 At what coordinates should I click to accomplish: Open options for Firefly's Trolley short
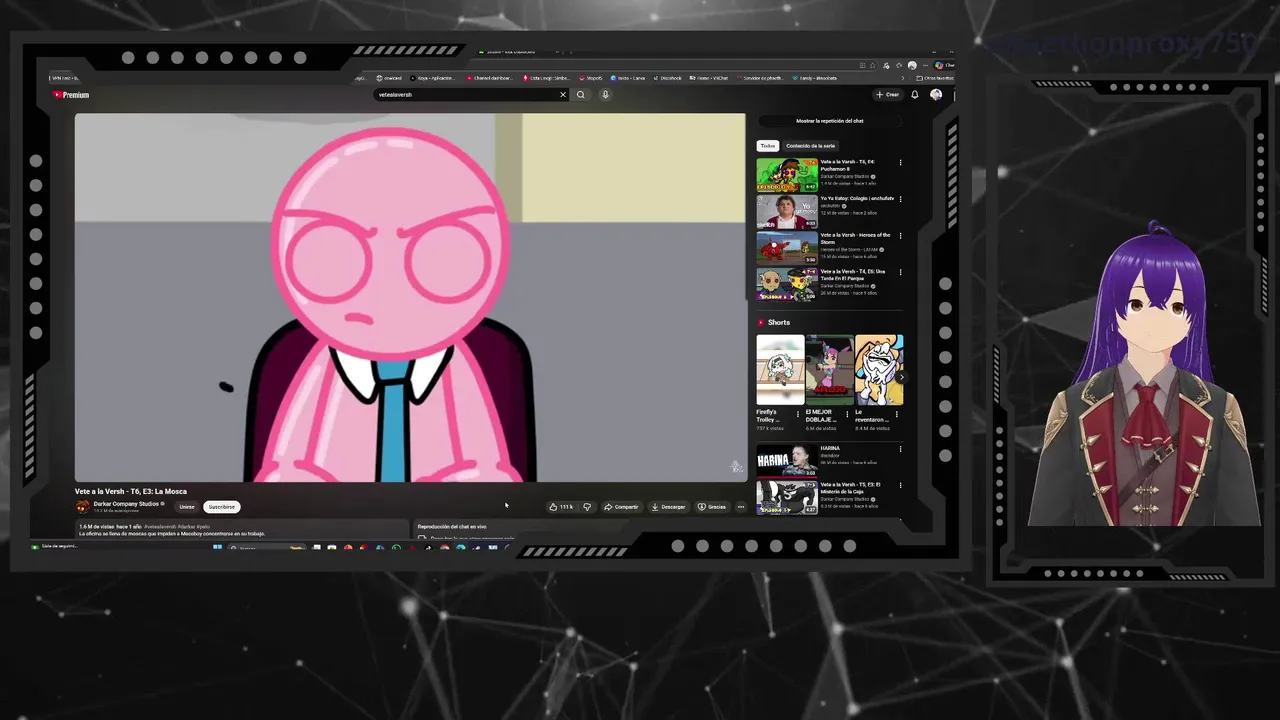pyautogui.click(x=799, y=413)
